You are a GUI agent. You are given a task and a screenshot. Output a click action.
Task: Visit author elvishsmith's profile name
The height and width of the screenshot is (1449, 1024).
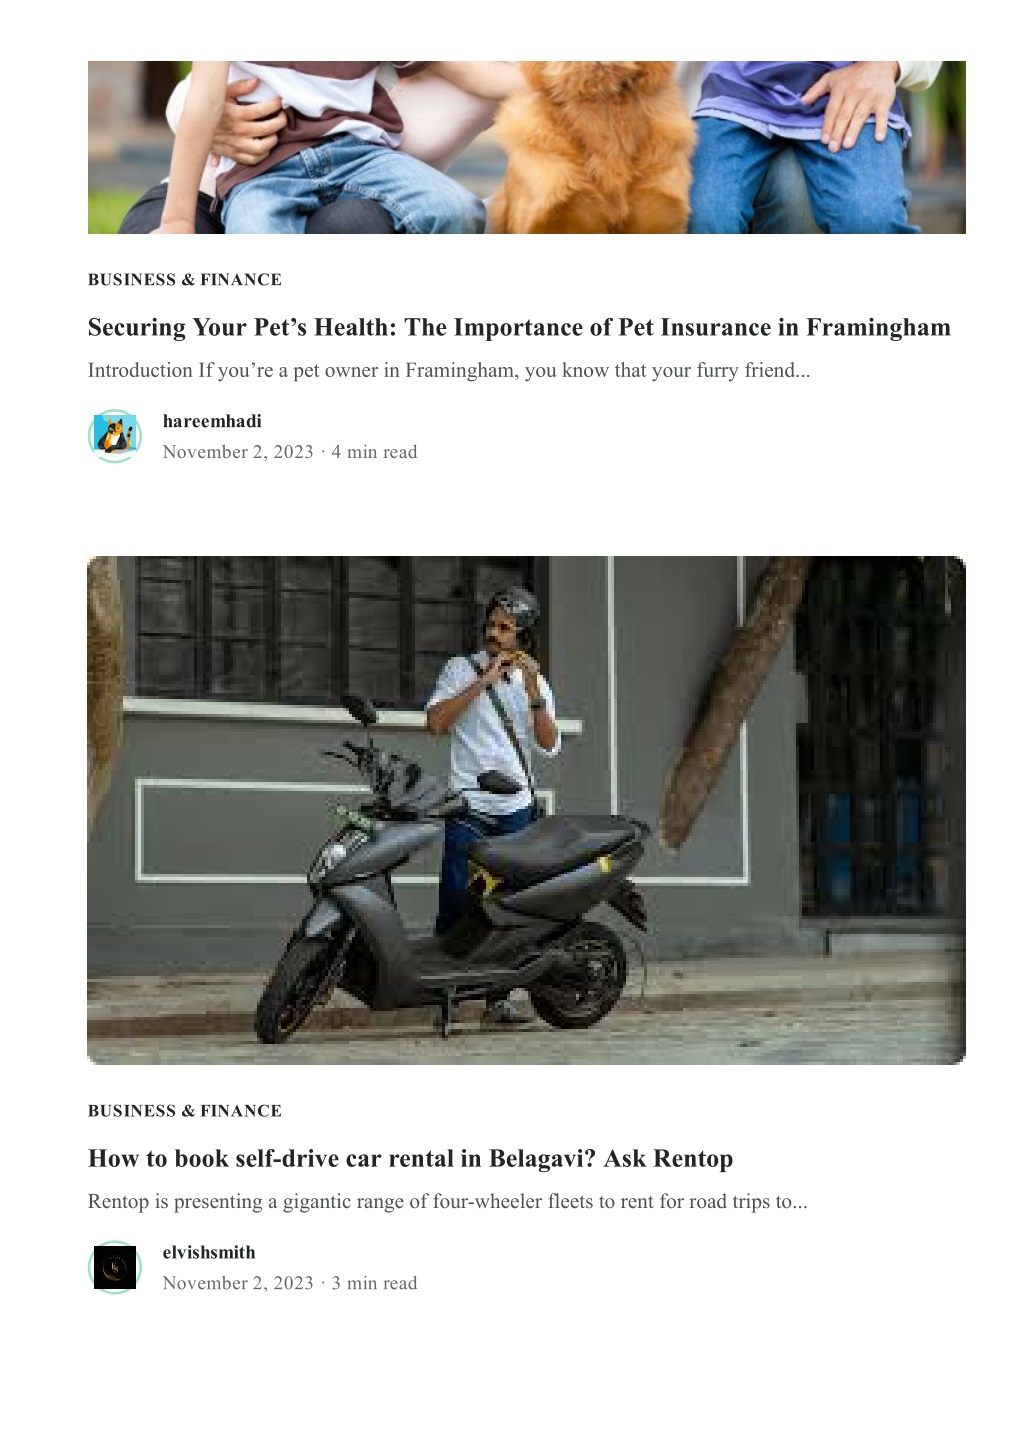point(209,1252)
